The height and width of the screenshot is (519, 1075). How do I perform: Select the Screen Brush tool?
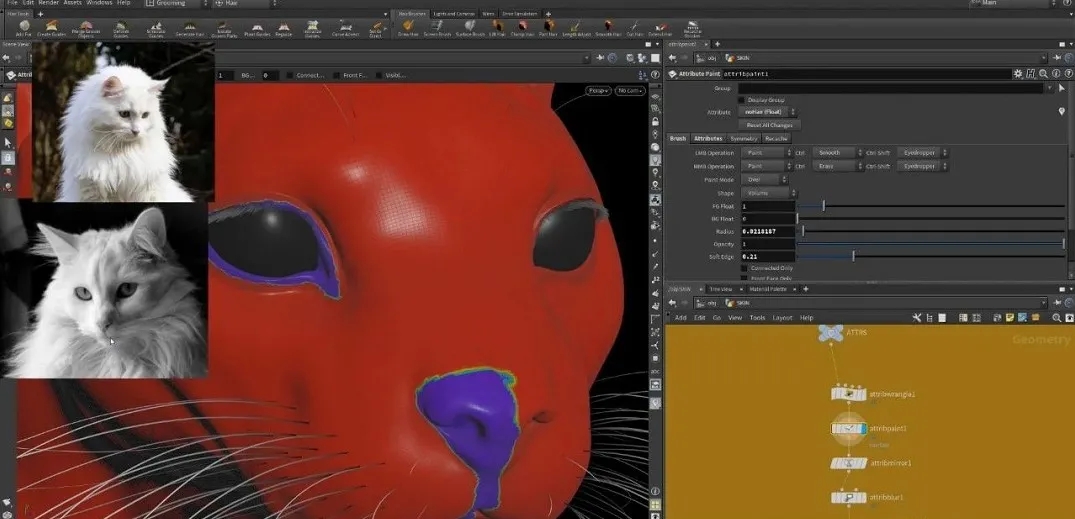point(436,29)
